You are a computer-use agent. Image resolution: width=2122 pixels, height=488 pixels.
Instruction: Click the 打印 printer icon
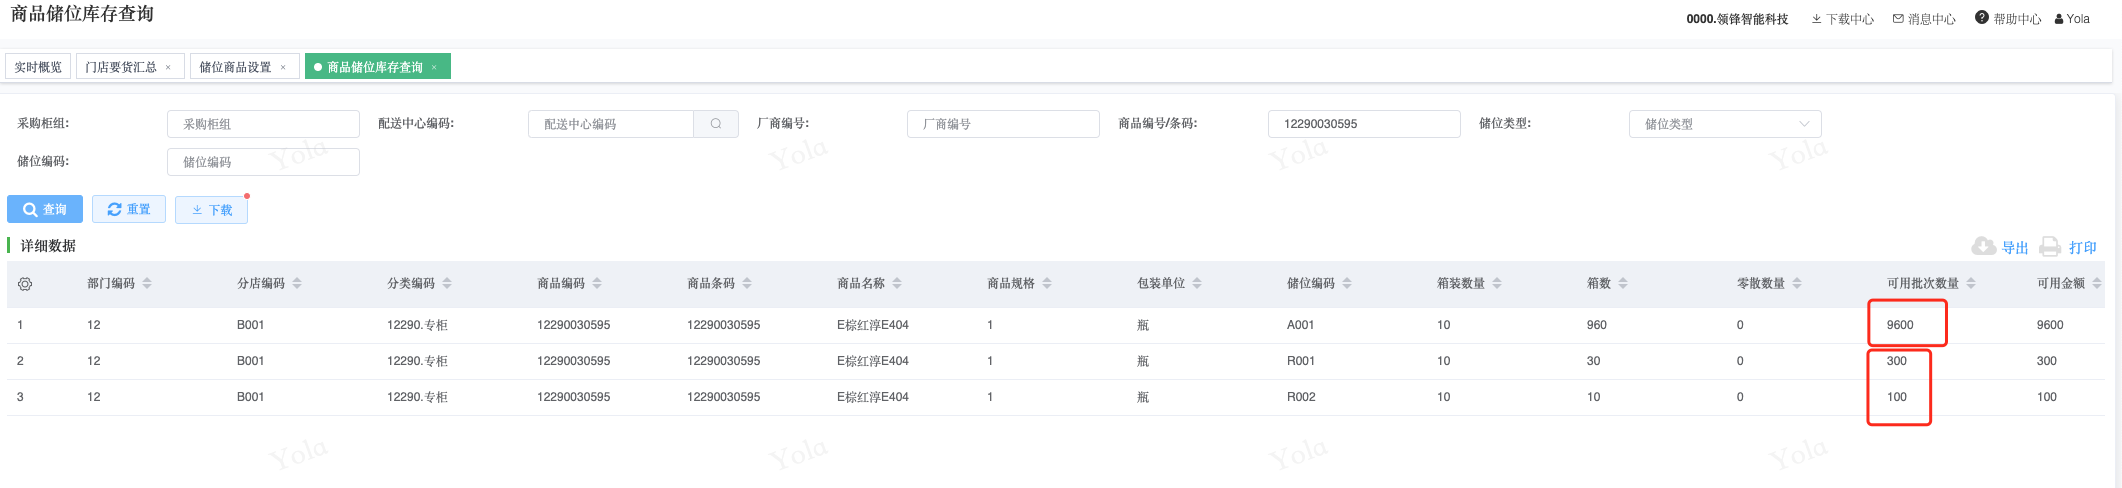(2050, 247)
